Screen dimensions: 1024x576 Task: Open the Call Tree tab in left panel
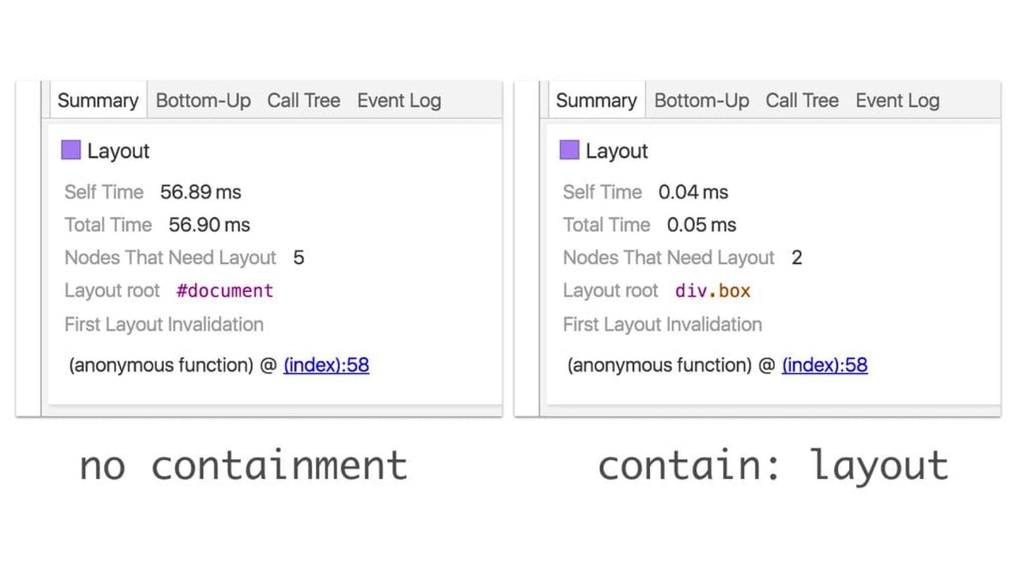pyautogui.click(x=303, y=100)
